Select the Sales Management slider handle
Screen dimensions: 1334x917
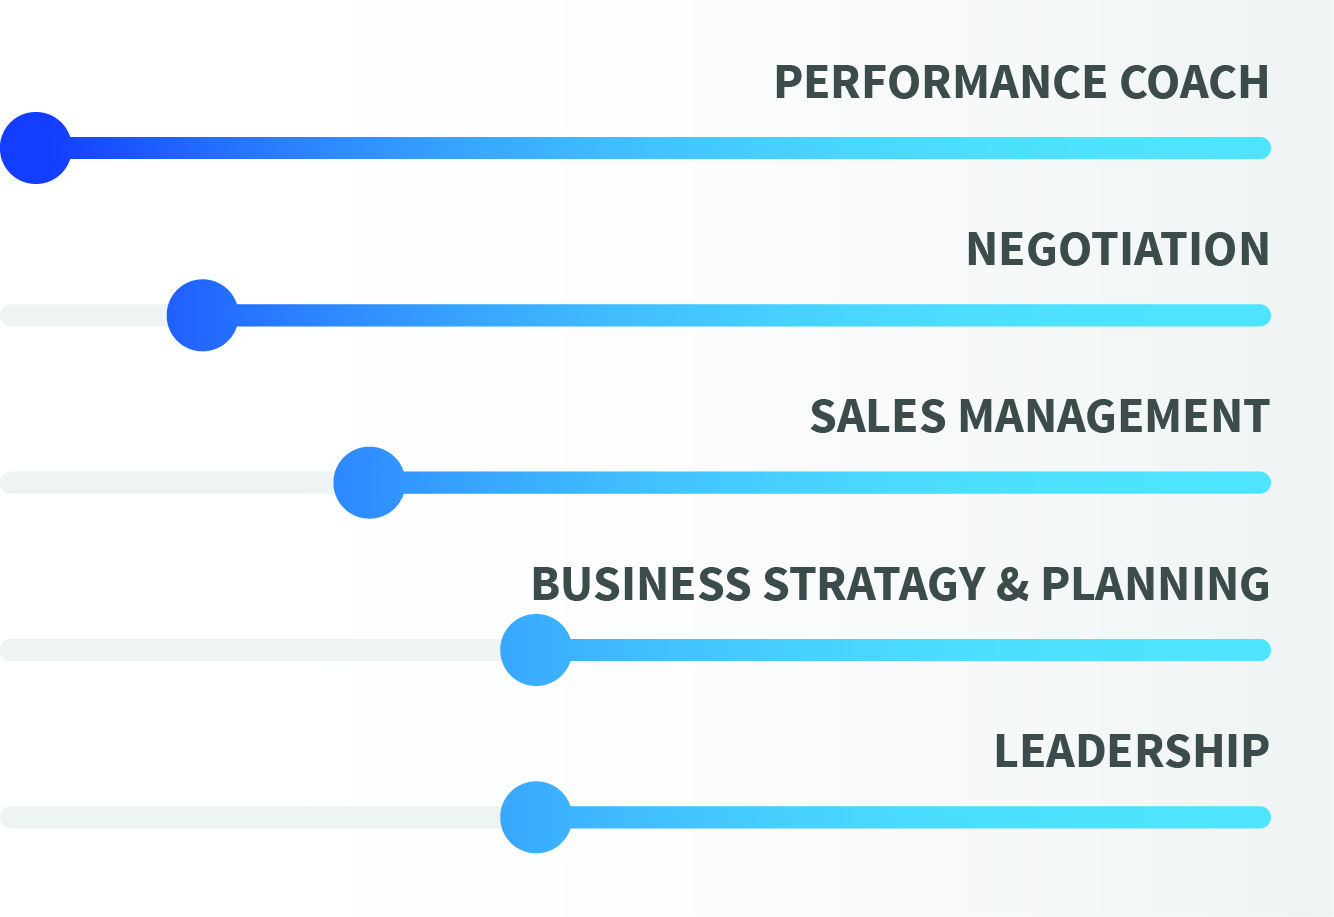pyautogui.click(x=369, y=483)
